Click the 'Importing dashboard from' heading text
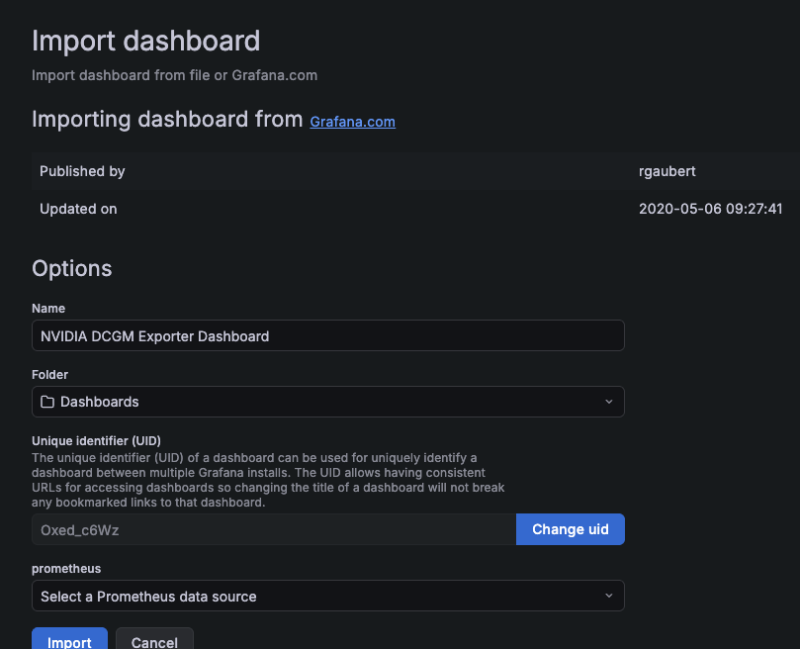Viewport: 800px width, 649px height. tap(167, 119)
